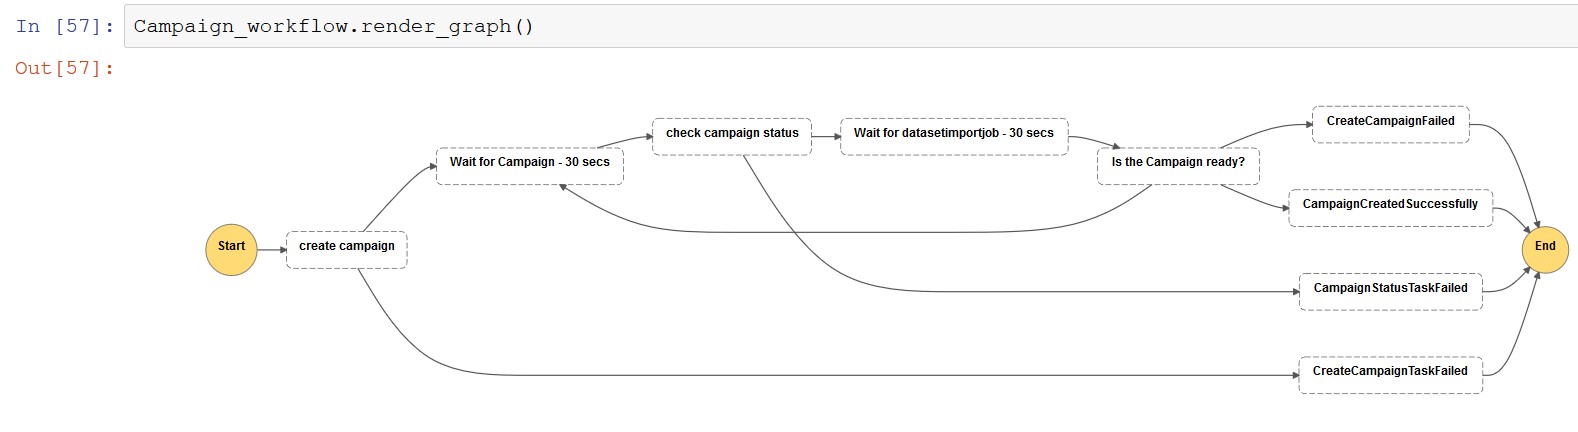
Task: Select the CreateCampaignTaskFailed node
Action: 1390,374
